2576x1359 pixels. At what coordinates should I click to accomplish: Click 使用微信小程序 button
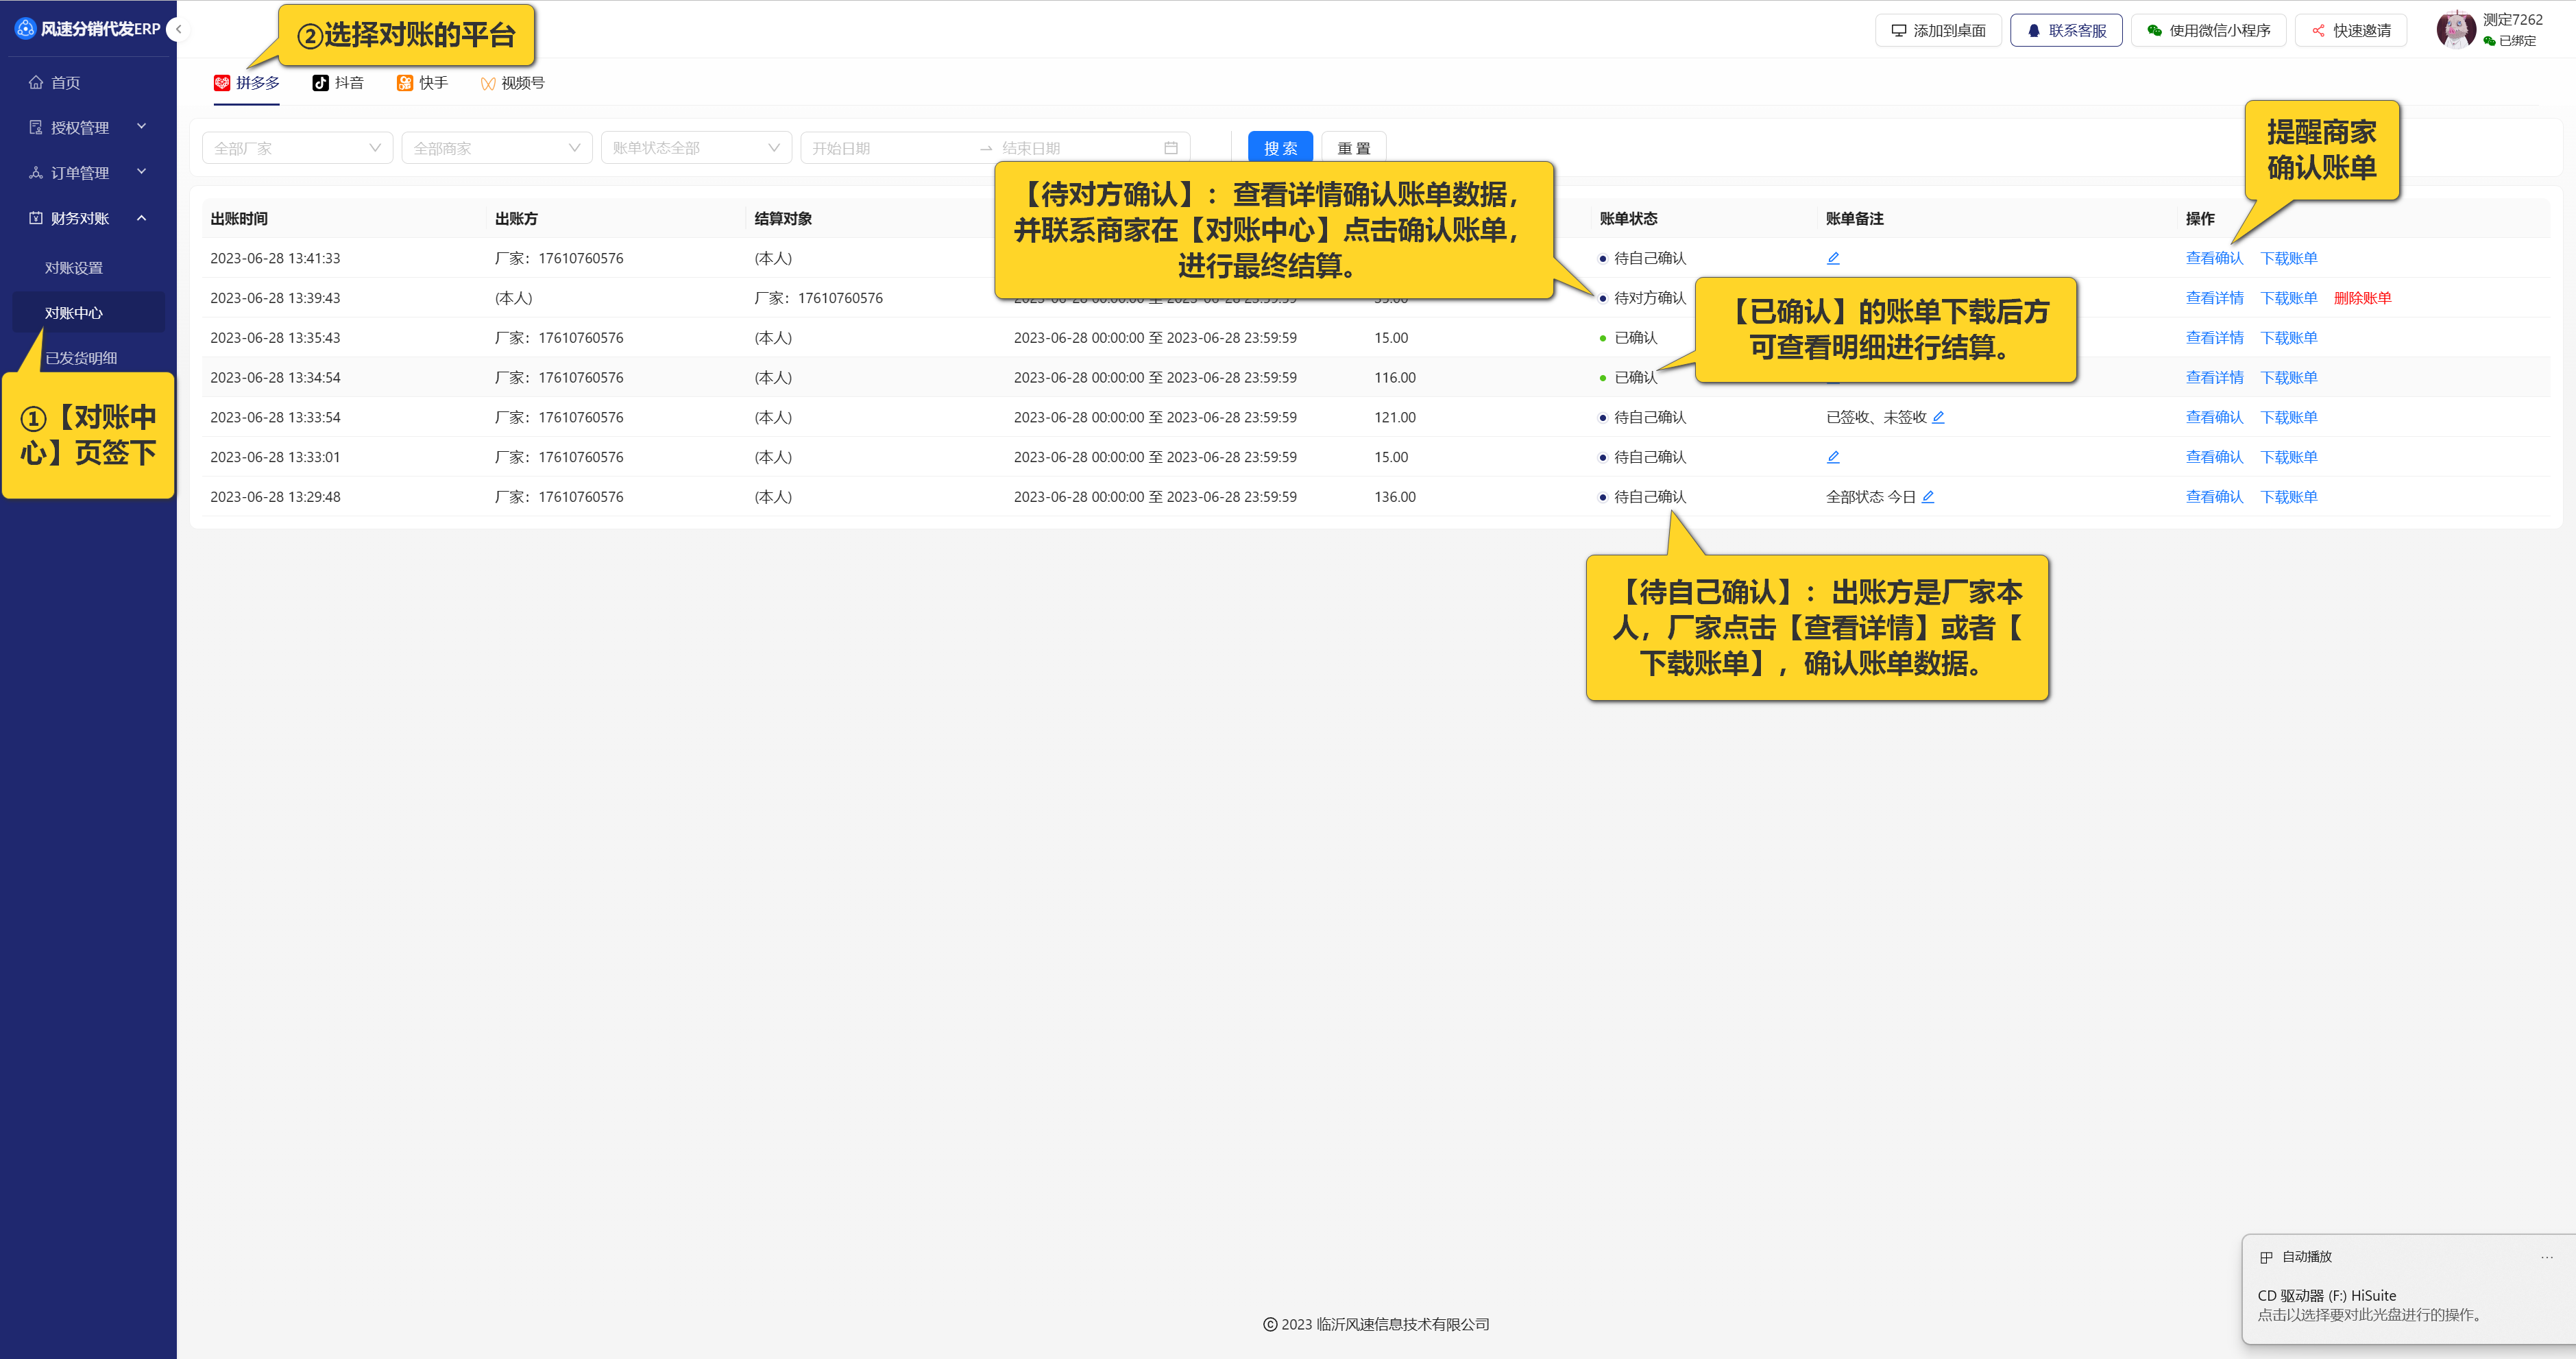click(2208, 30)
